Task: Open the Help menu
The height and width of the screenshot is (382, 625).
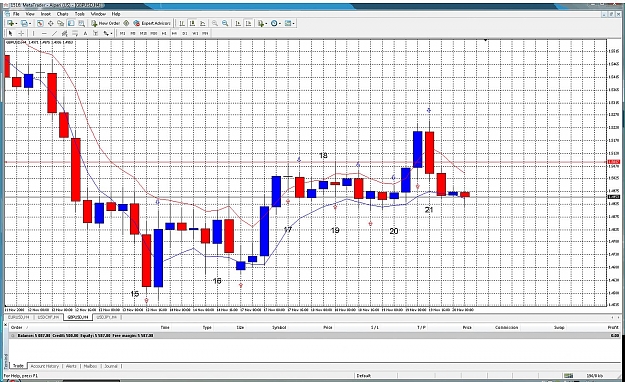Action: [116, 14]
